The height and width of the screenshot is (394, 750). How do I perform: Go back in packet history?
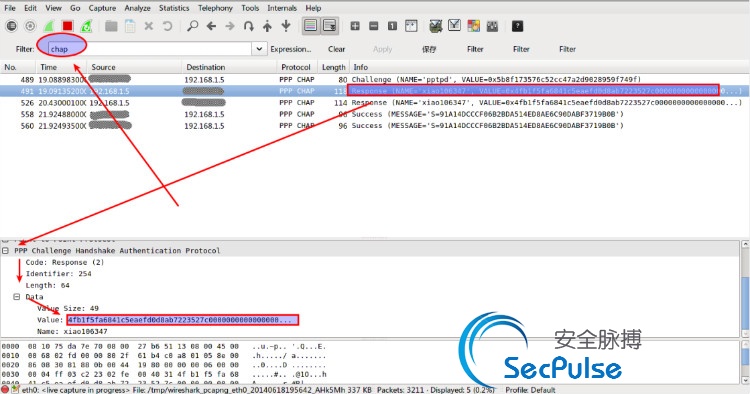(x=211, y=26)
